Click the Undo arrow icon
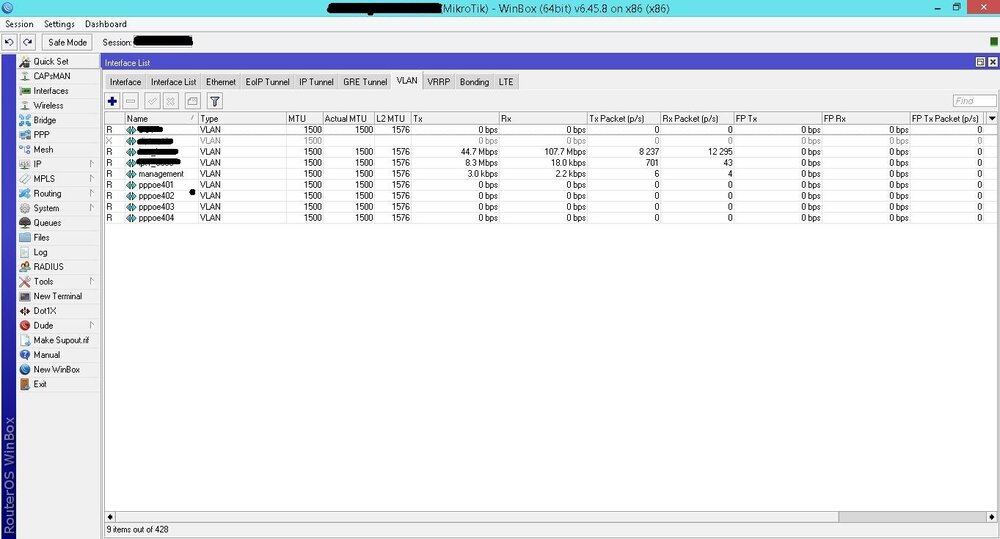 tap(9, 42)
